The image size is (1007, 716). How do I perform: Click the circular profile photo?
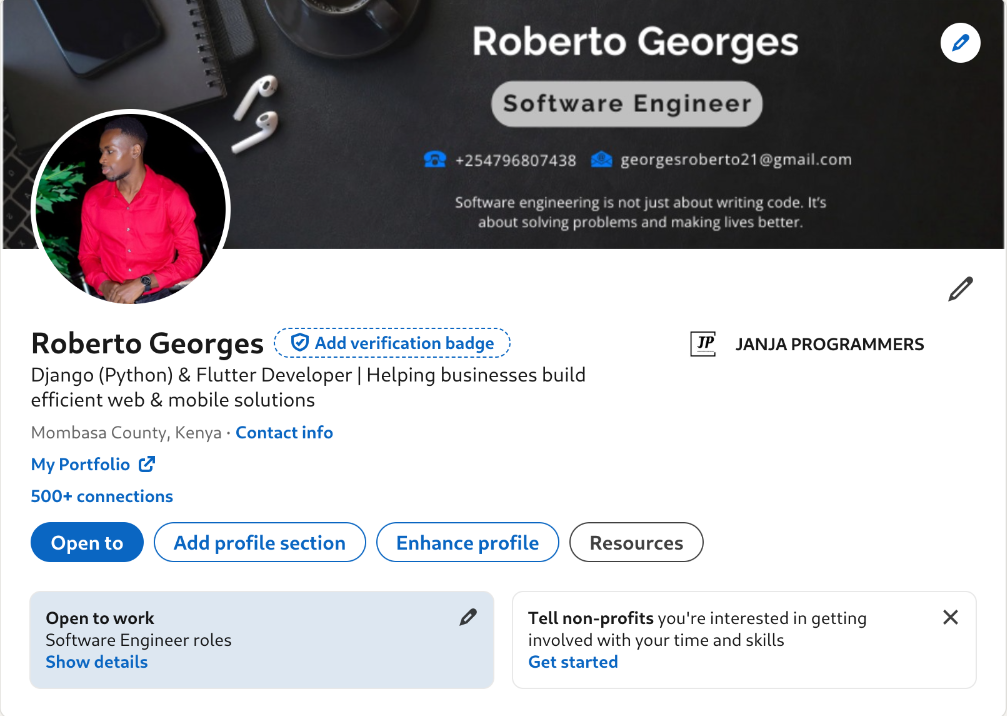point(131,207)
